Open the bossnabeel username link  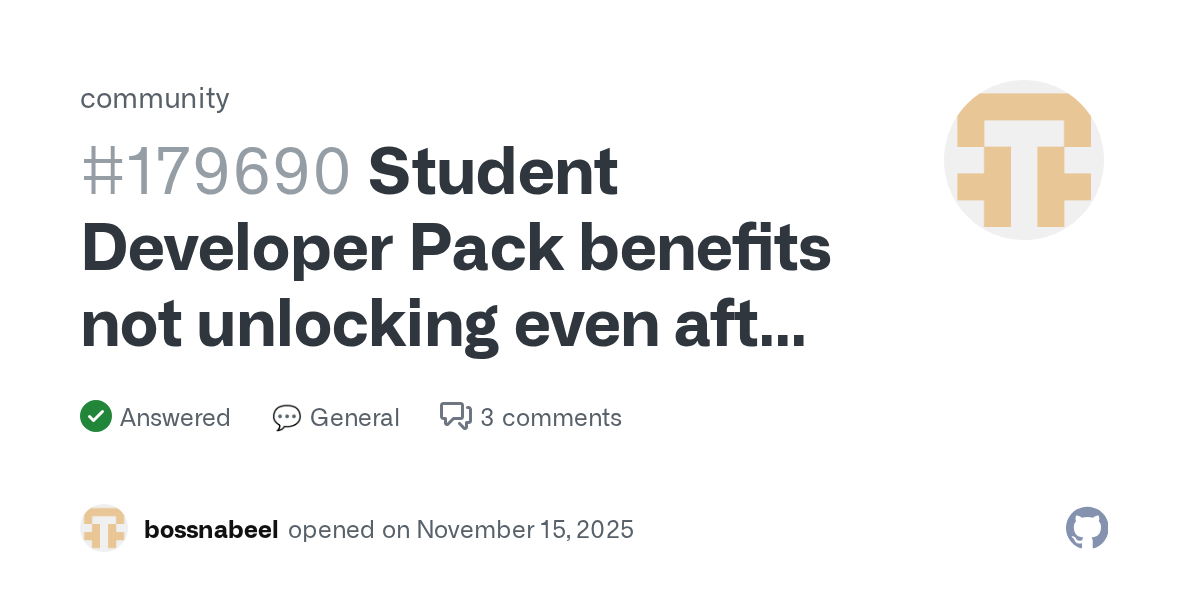(x=211, y=529)
